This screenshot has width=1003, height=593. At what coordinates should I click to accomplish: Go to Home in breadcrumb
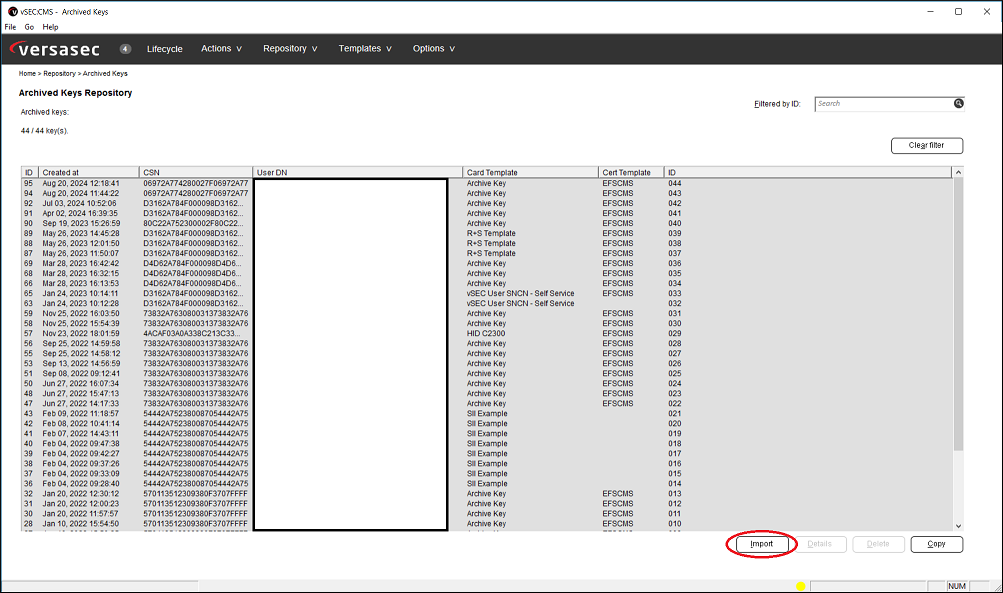pos(27,74)
